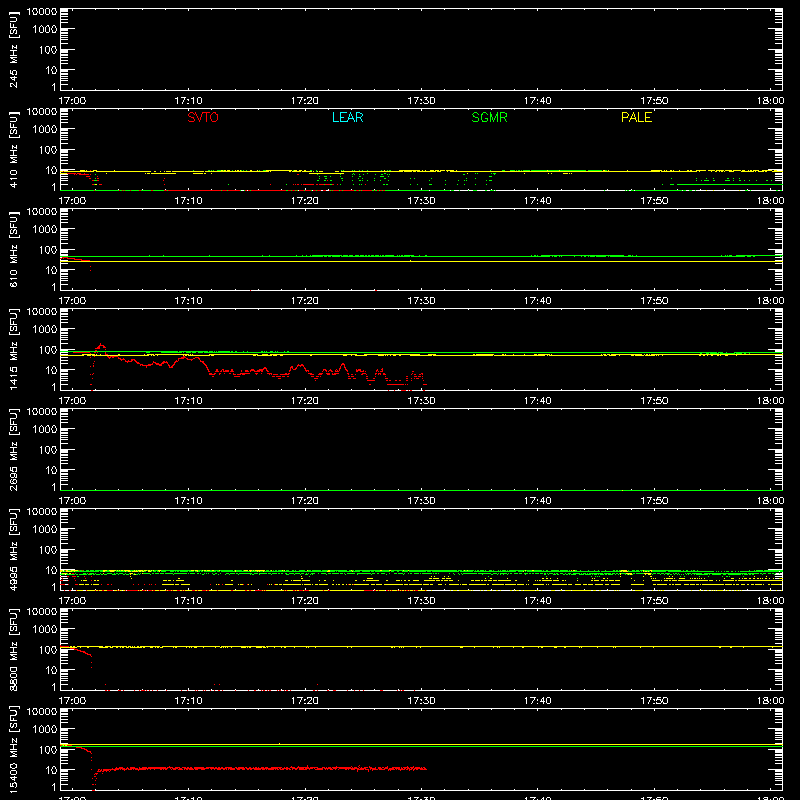Click 17:30 label under the 610 MHz panel
This screenshot has height=800, width=800.
(421, 301)
